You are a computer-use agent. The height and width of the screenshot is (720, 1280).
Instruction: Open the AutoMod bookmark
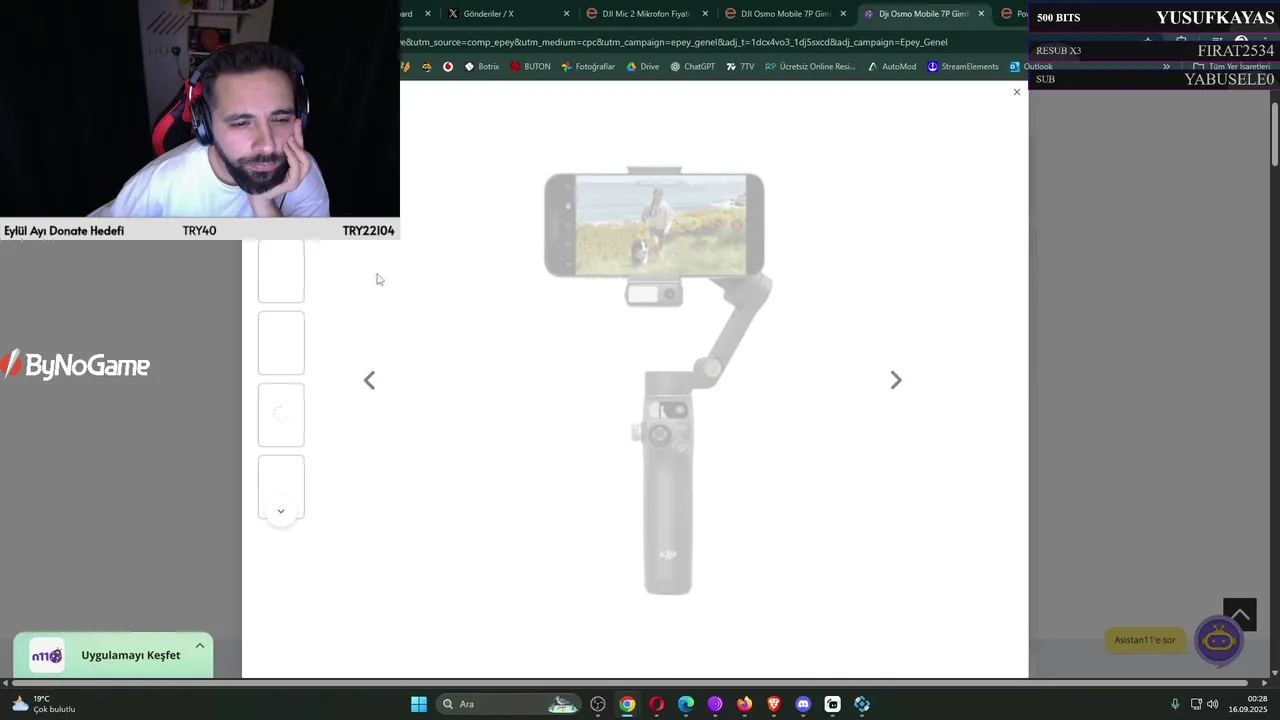tap(891, 67)
